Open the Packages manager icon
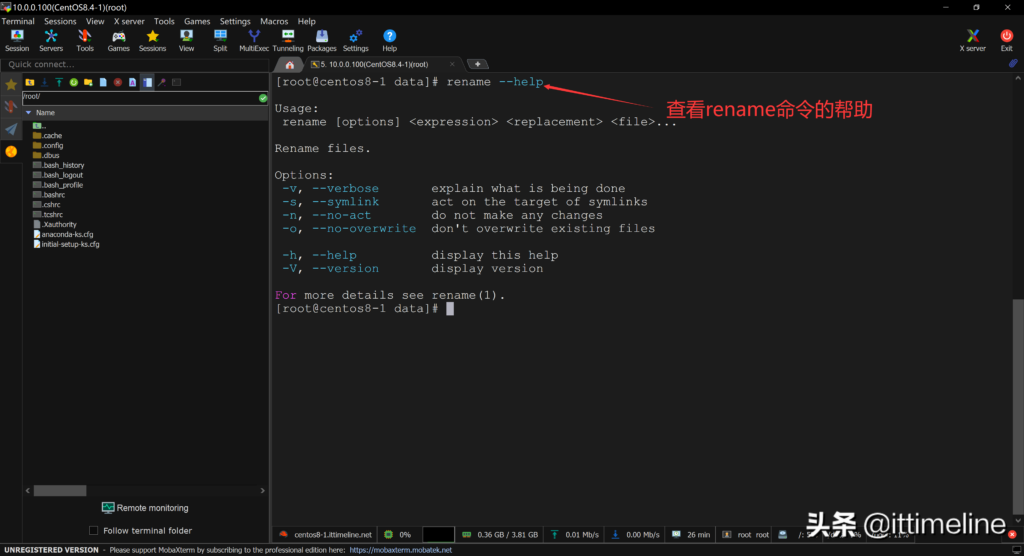 (321, 40)
